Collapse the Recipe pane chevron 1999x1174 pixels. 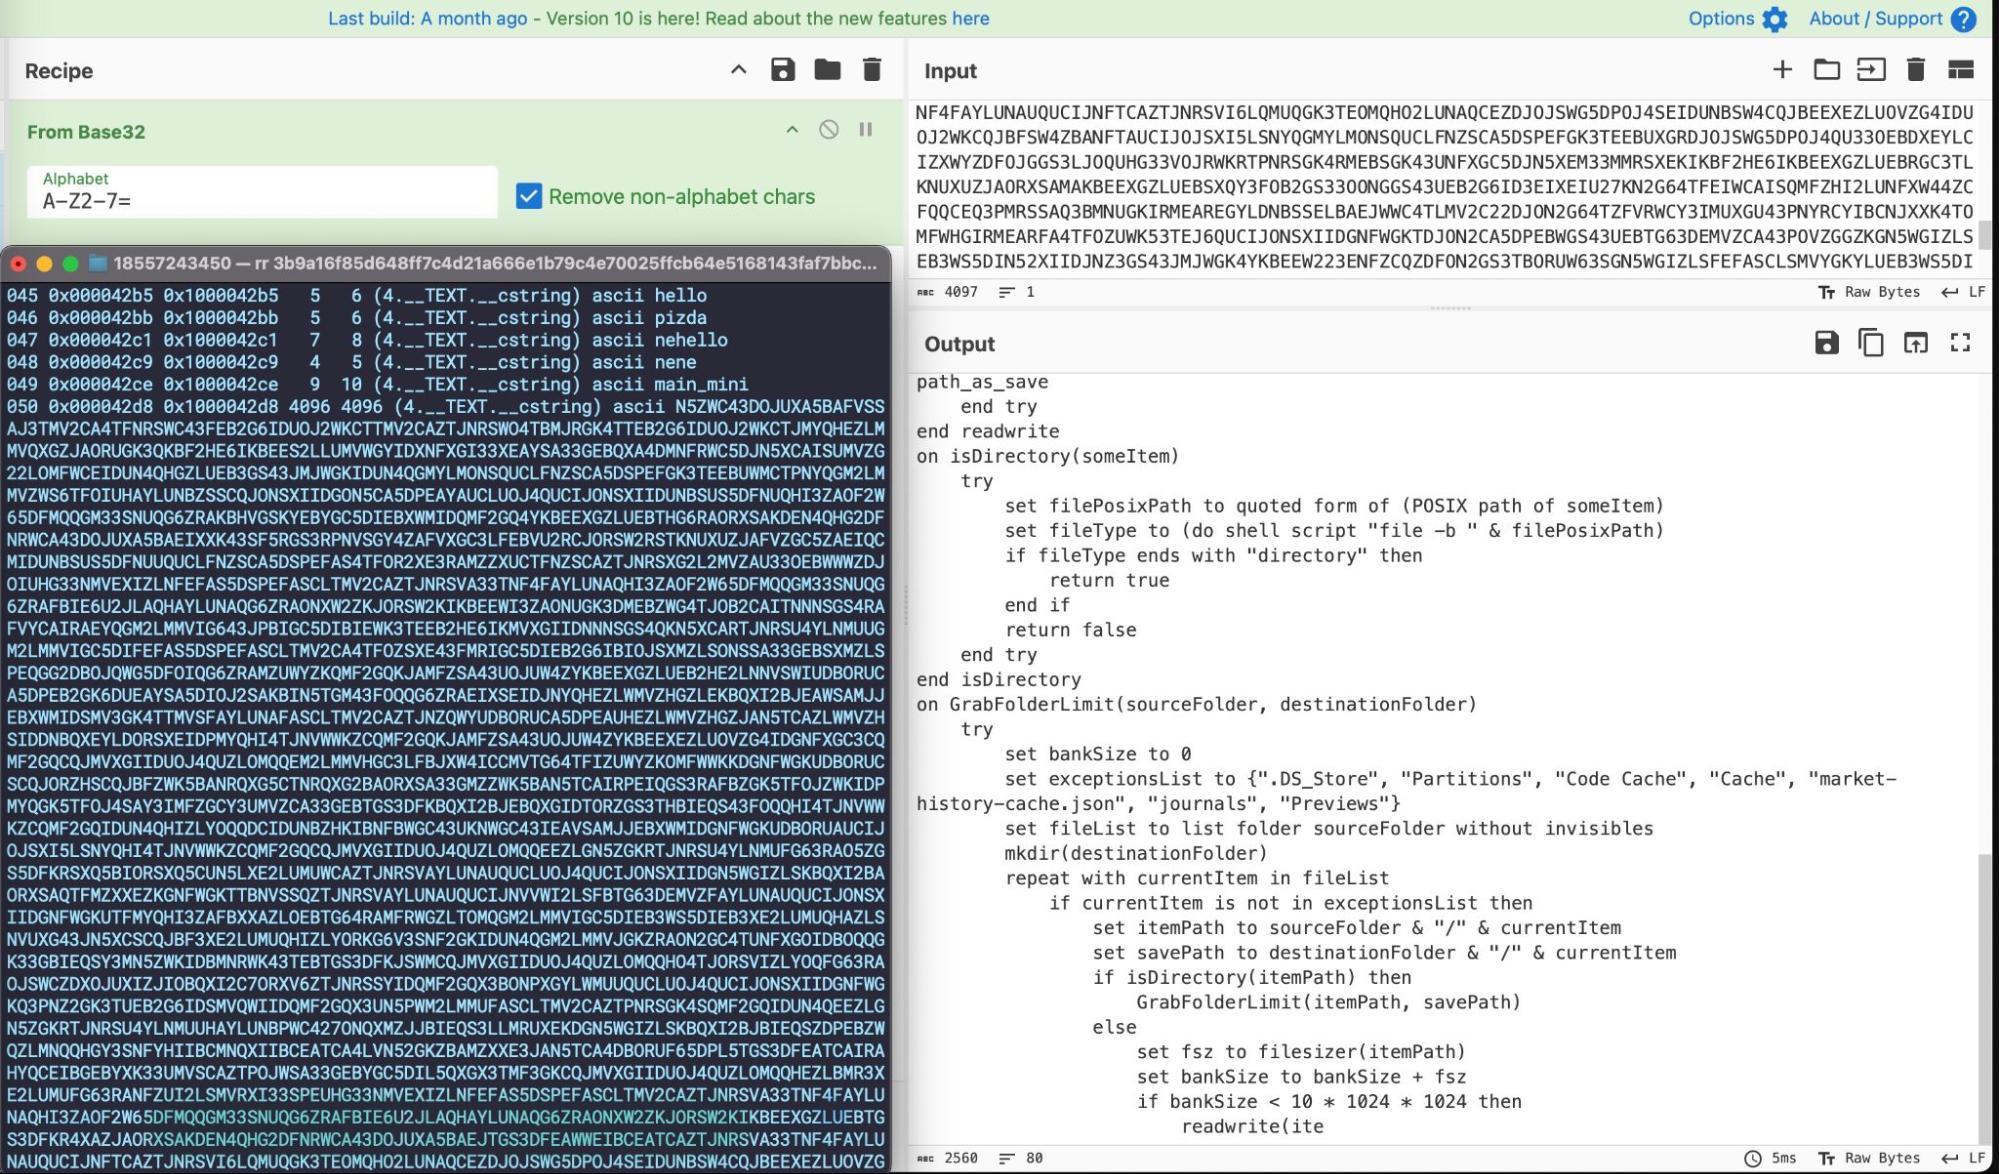click(x=738, y=70)
